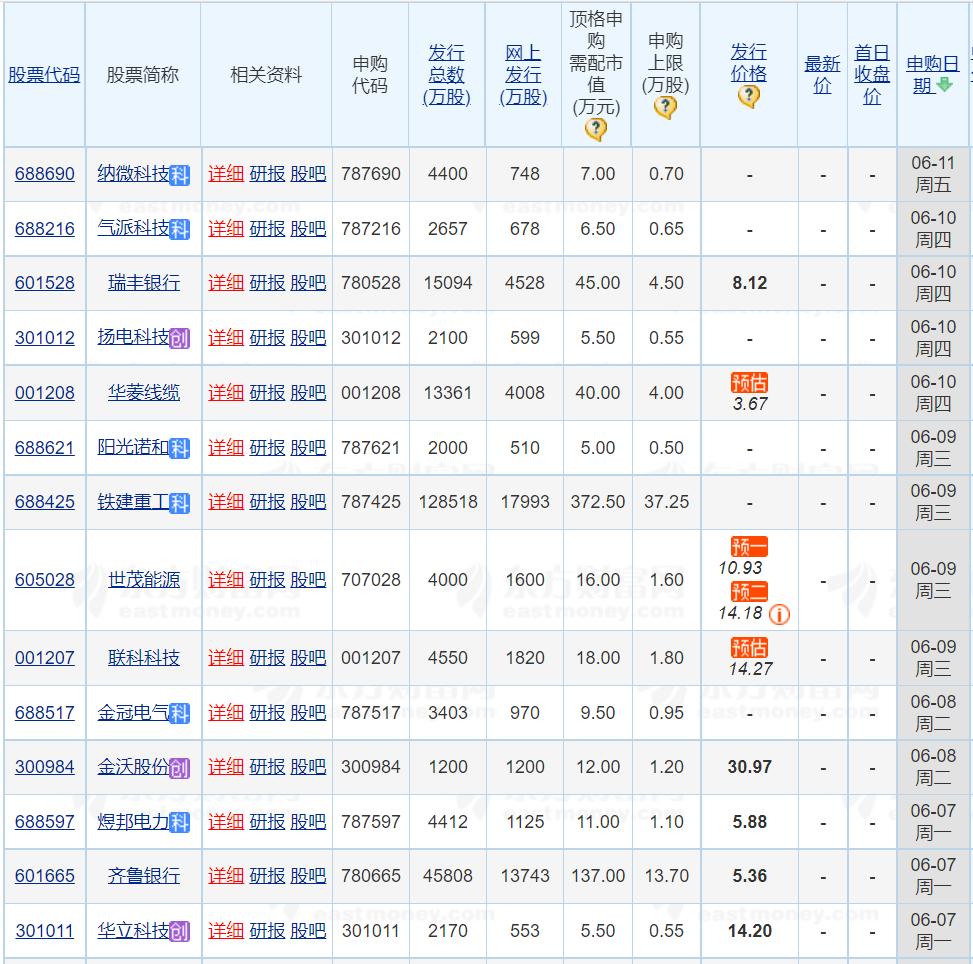
Task: Open stock code link 688621
Action: pyautogui.click(x=45, y=448)
